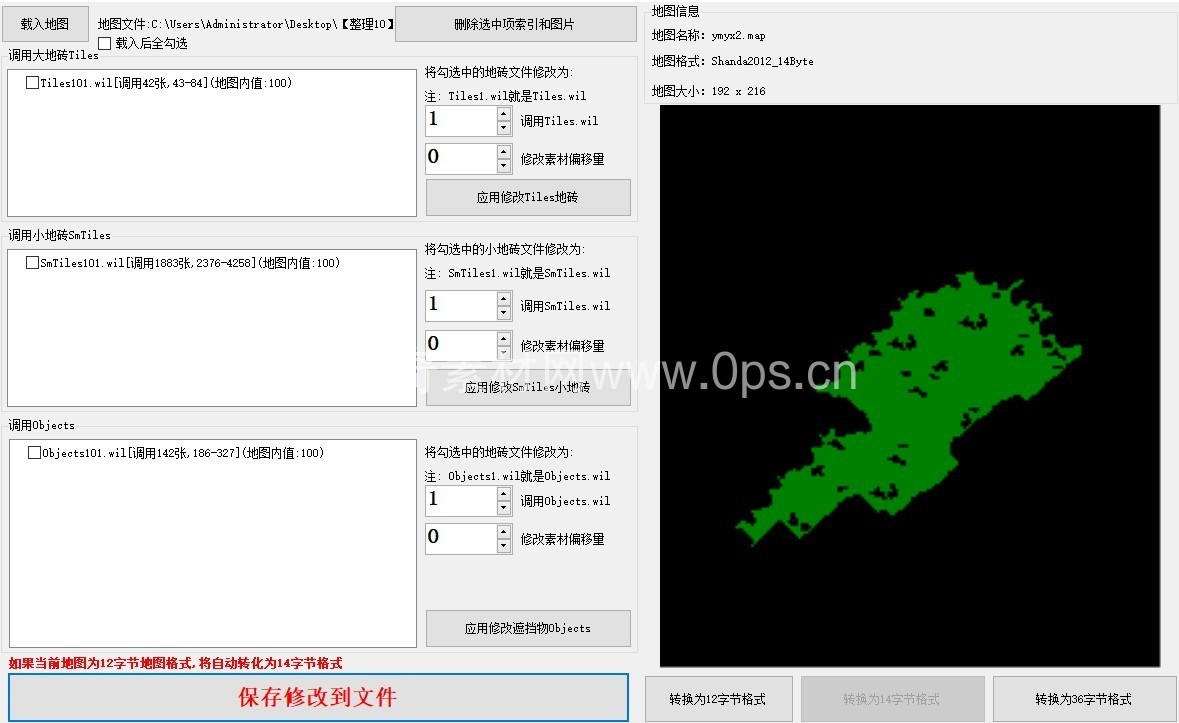
Task: Click the 载入地图 load map button
Action: (45, 23)
